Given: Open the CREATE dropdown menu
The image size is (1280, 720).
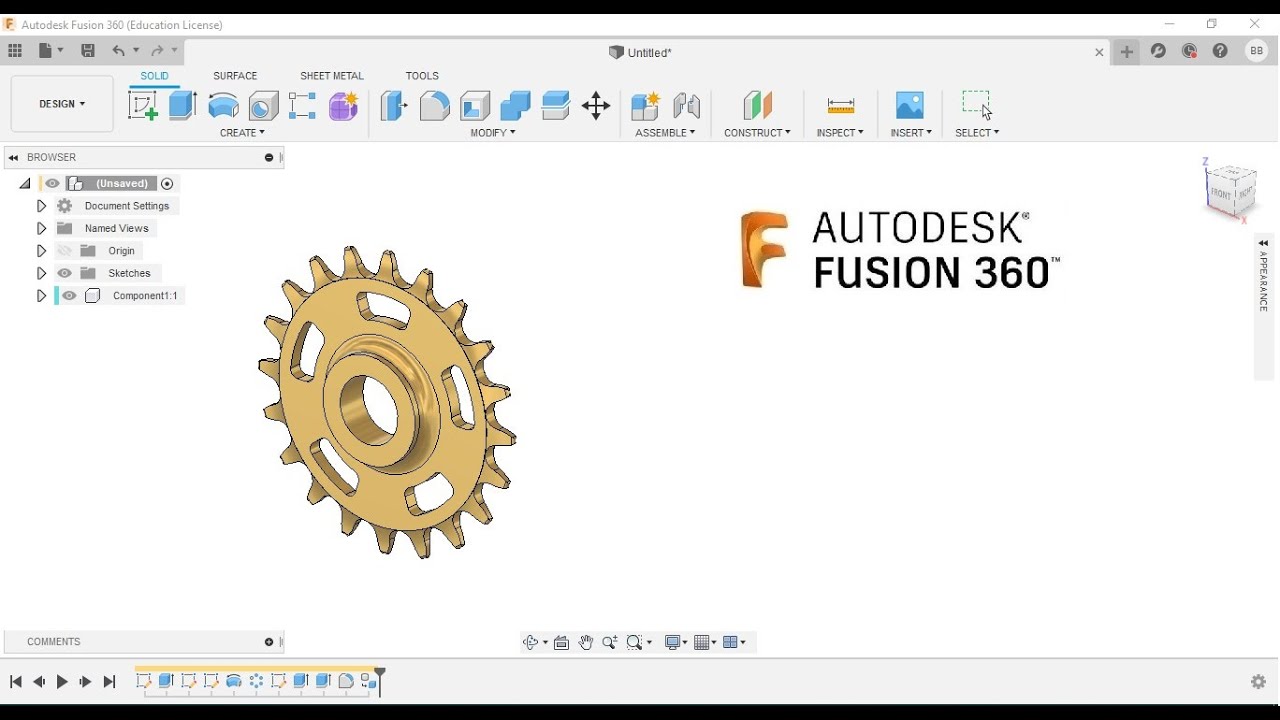Looking at the screenshot, I should pos(242,132).
